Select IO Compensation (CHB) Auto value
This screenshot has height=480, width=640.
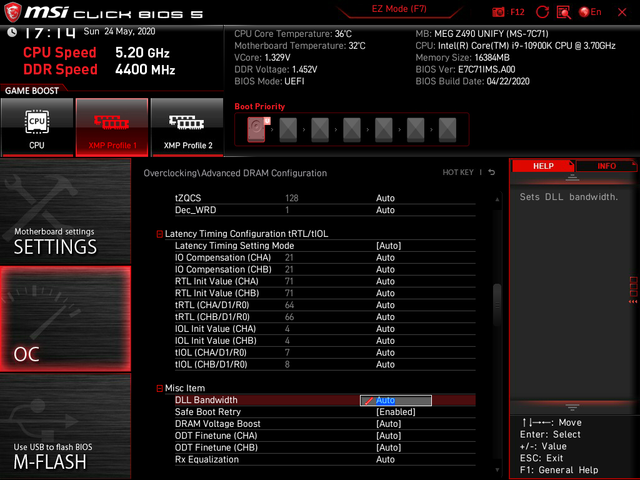coord(385,269)
